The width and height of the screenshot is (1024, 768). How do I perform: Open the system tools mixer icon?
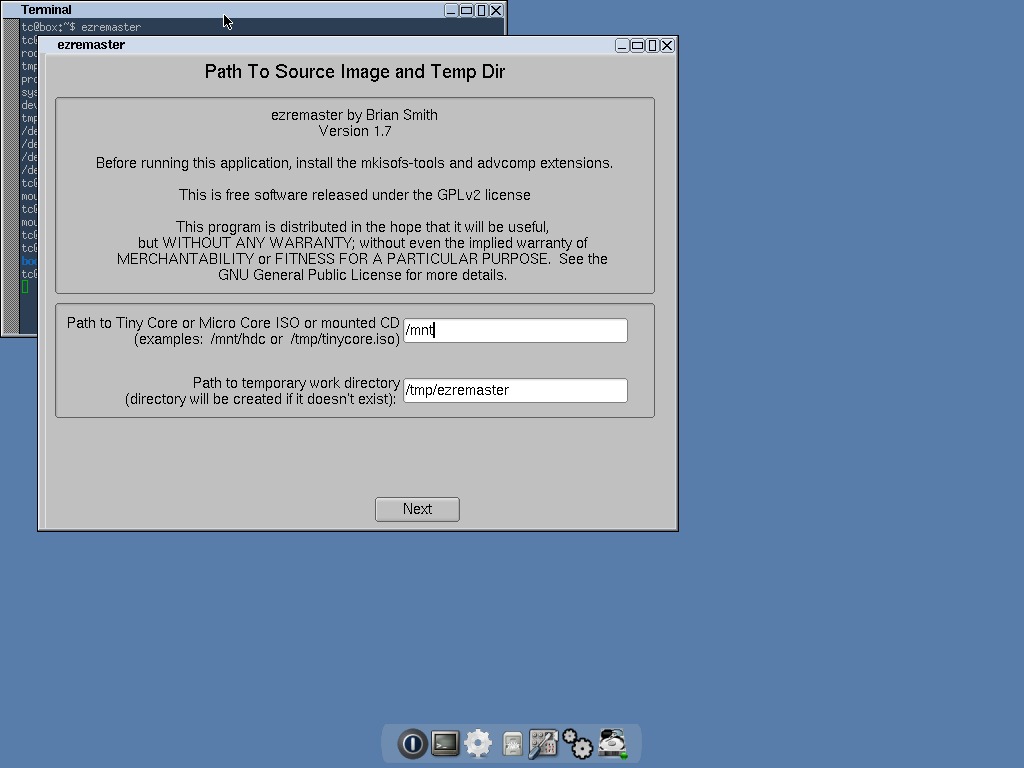(543, 743)
